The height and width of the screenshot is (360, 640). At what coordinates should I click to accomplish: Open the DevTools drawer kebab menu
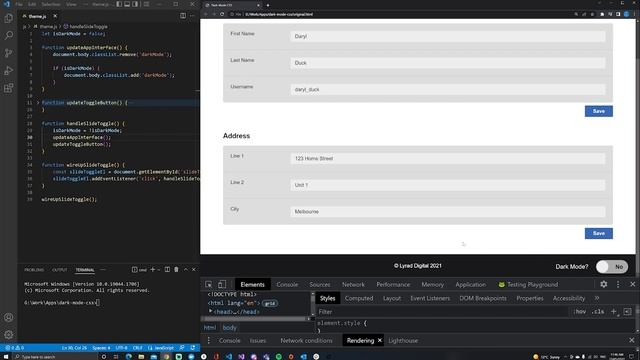pyautogui.click(x=209, y=340)
